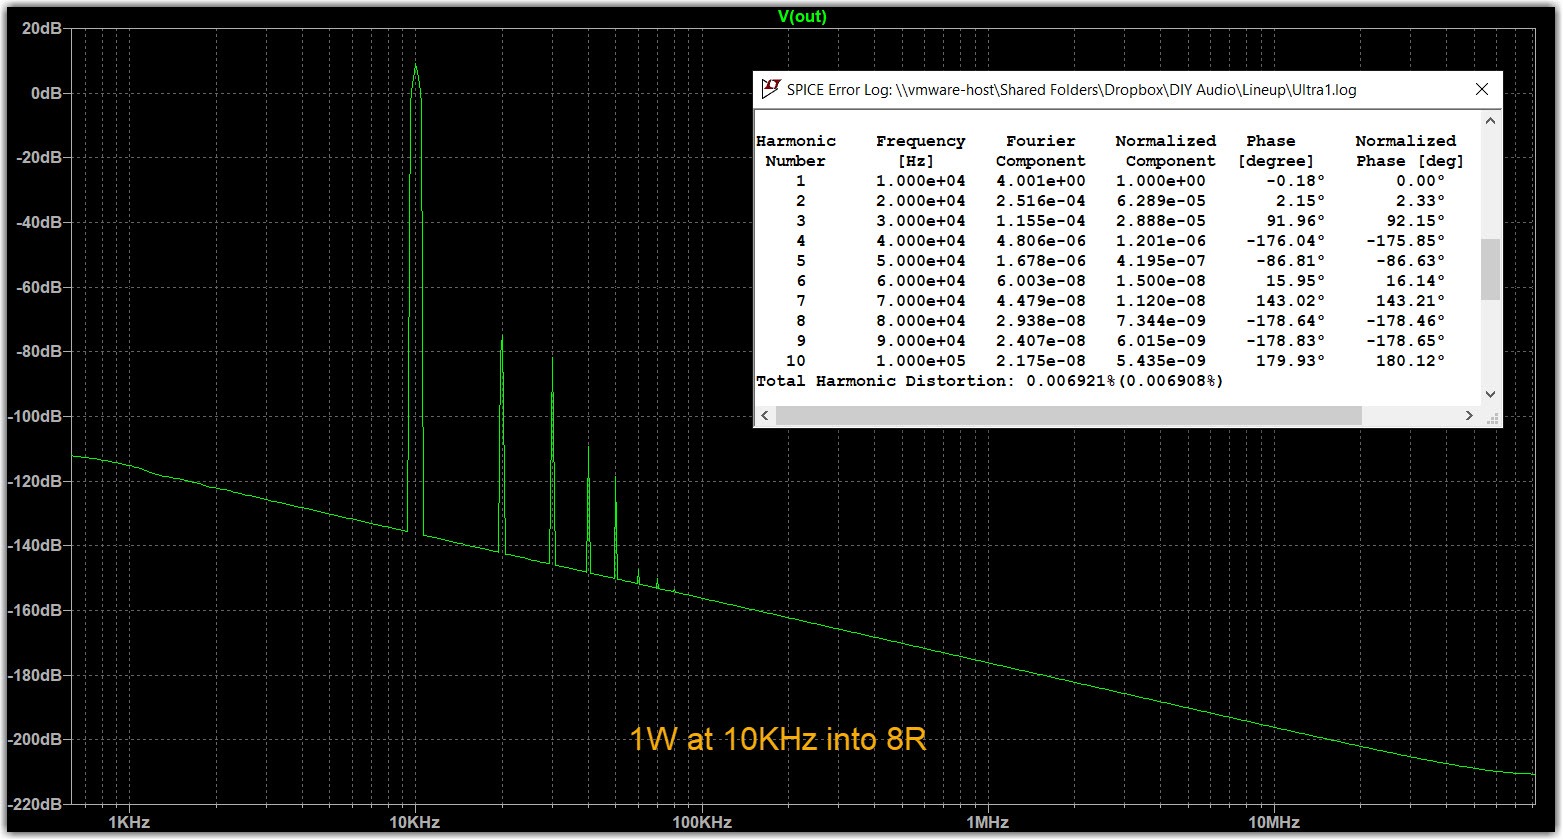Click the 1KHz horizontal axis label
This screenshot has width=1563, height=840.
[x=128, y=823]
